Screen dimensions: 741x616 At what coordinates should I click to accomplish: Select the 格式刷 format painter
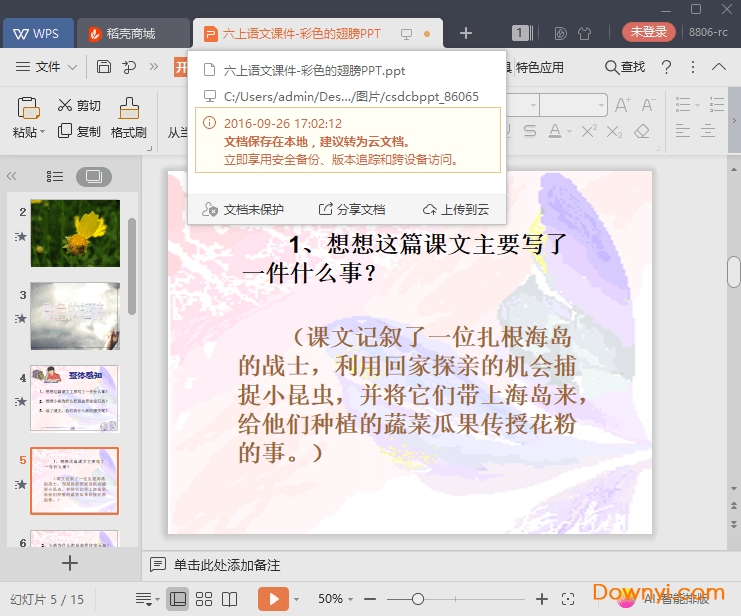(x=129, y=118)
